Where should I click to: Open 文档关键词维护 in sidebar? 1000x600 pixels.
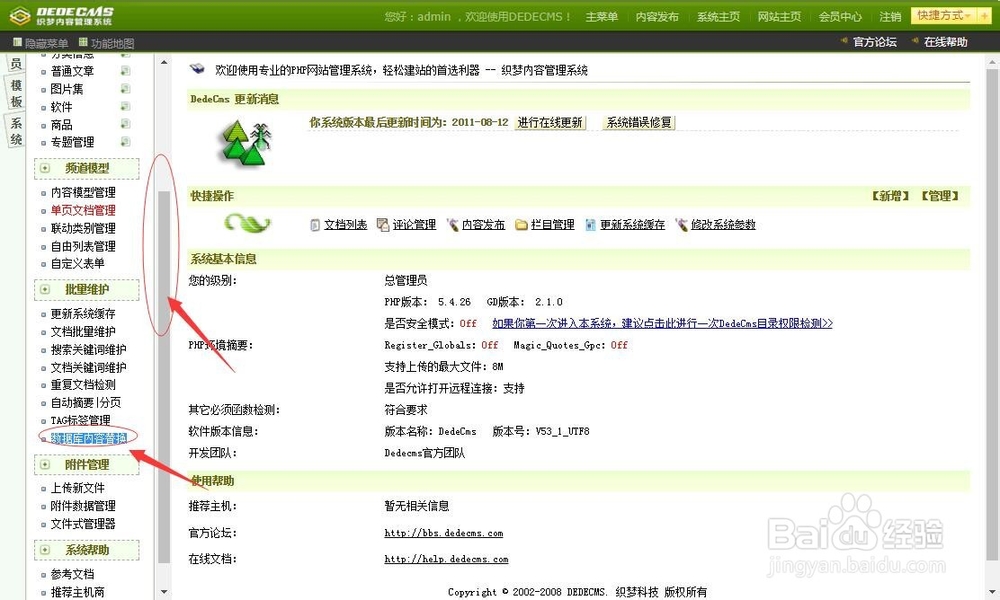(x=88, y=367)
